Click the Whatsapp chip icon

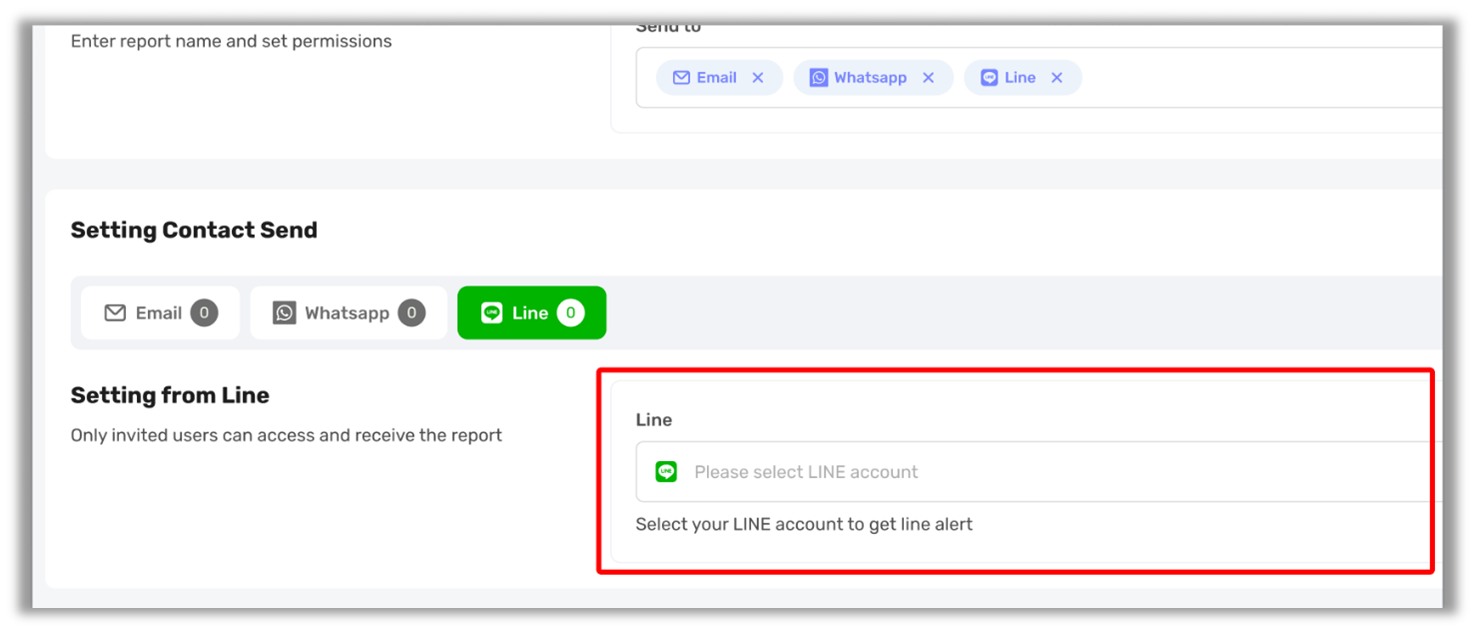(818, 78)
